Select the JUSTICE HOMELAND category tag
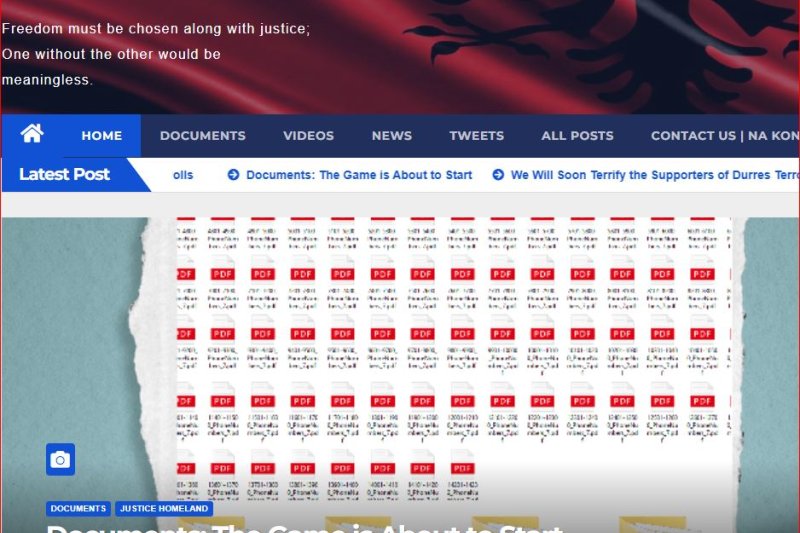800x533 pixels. (164, 509)
